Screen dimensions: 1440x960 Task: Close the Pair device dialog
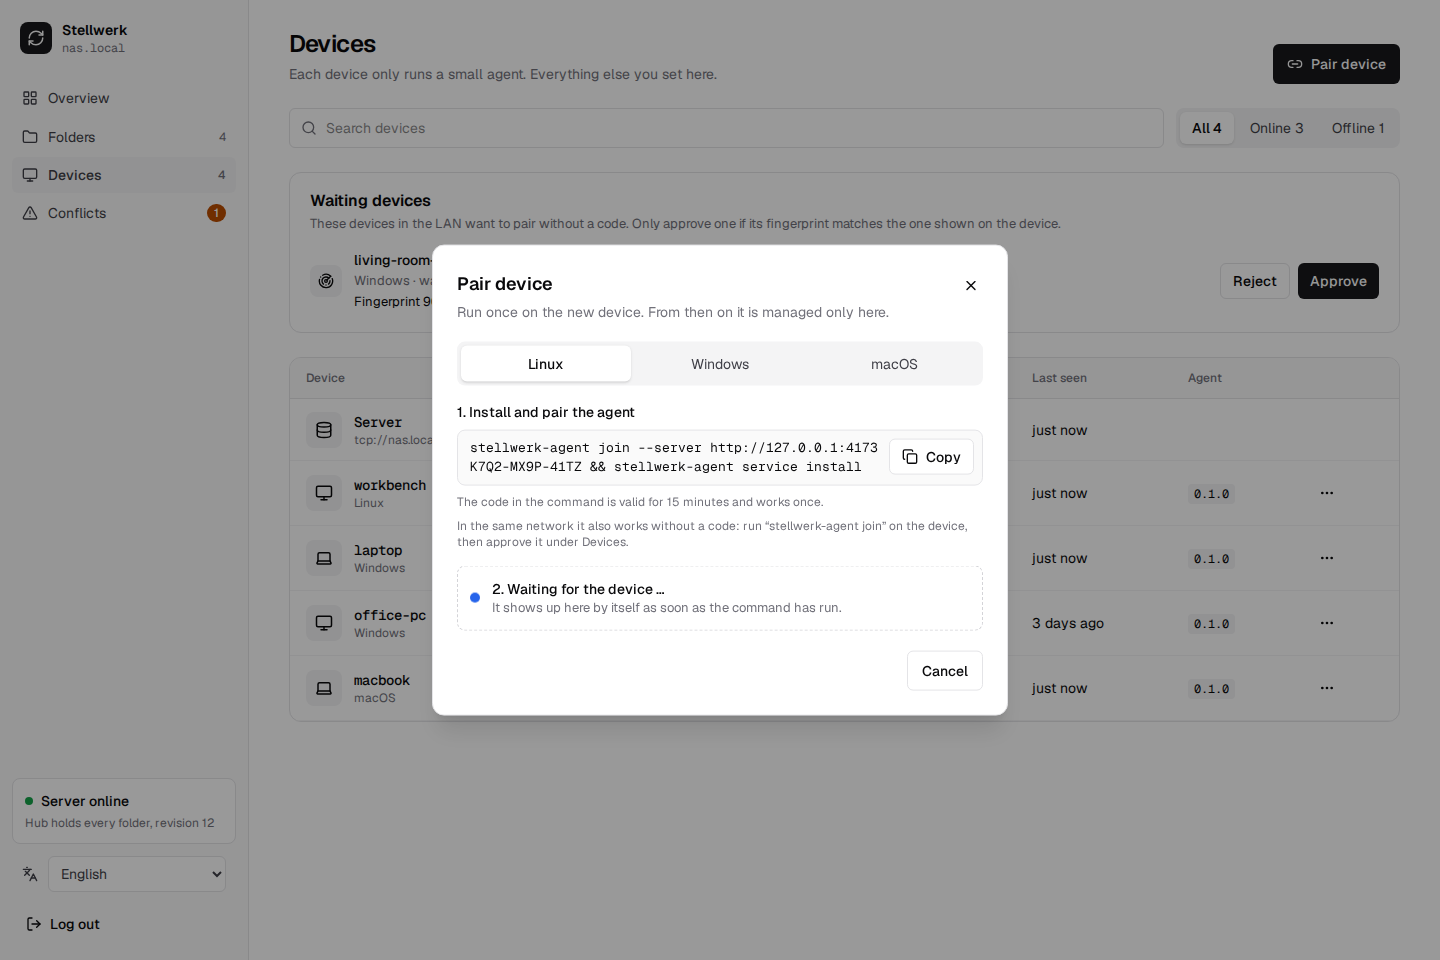pos(970,285)
